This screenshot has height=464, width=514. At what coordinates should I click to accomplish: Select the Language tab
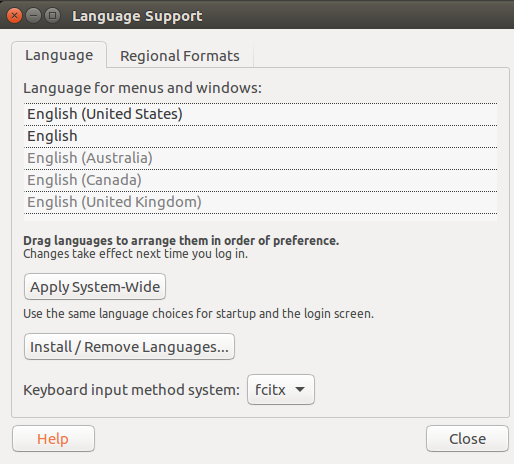(x=59, y=55)
